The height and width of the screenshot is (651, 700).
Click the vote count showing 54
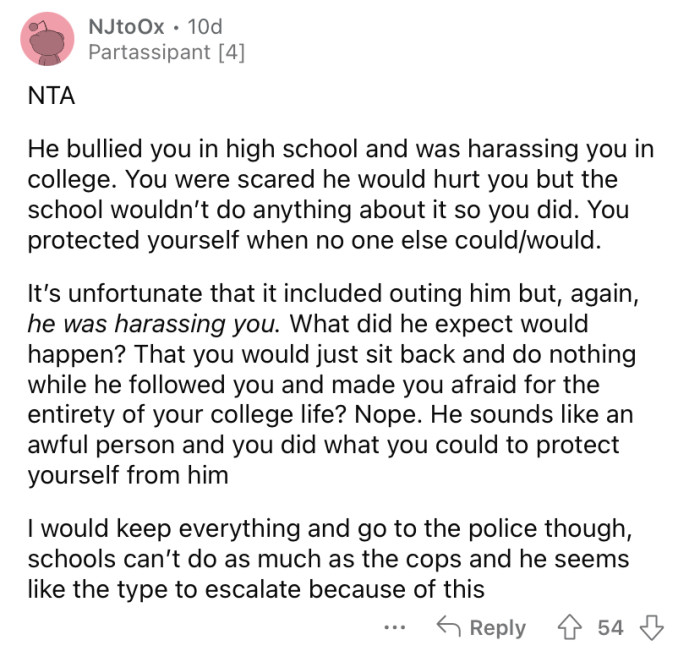pos(610,628)
